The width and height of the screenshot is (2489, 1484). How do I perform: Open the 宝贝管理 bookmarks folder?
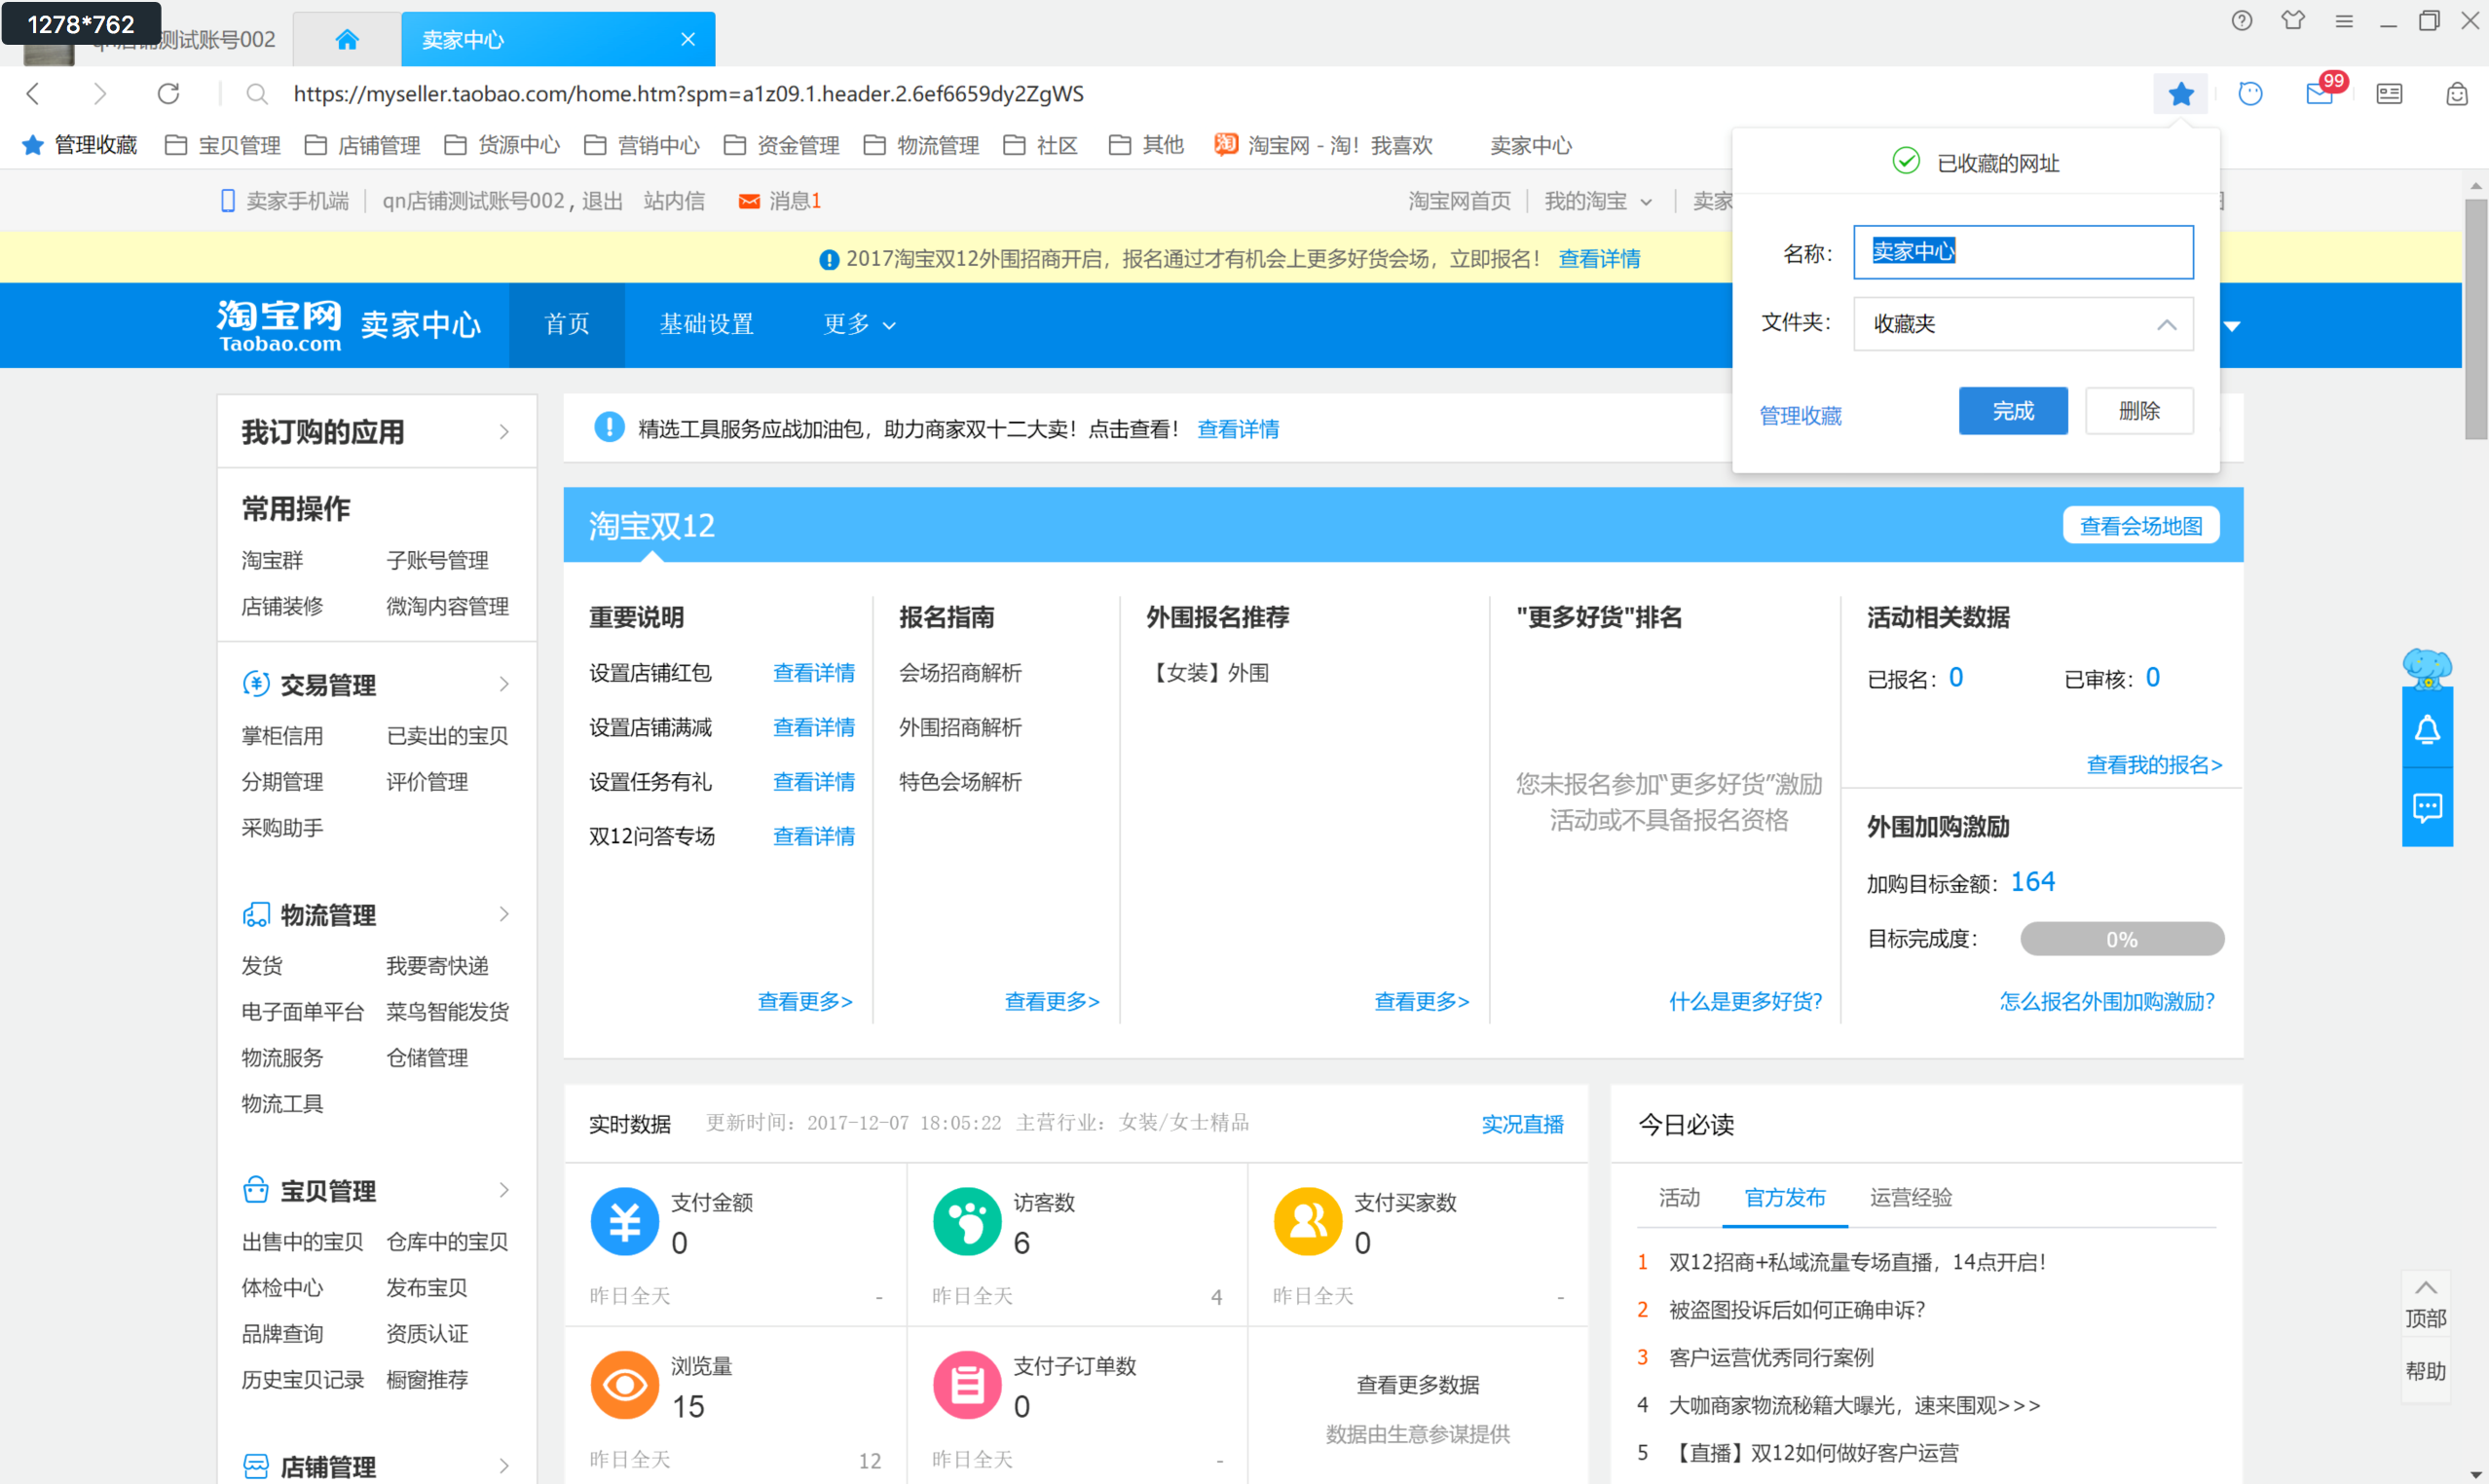223,146
